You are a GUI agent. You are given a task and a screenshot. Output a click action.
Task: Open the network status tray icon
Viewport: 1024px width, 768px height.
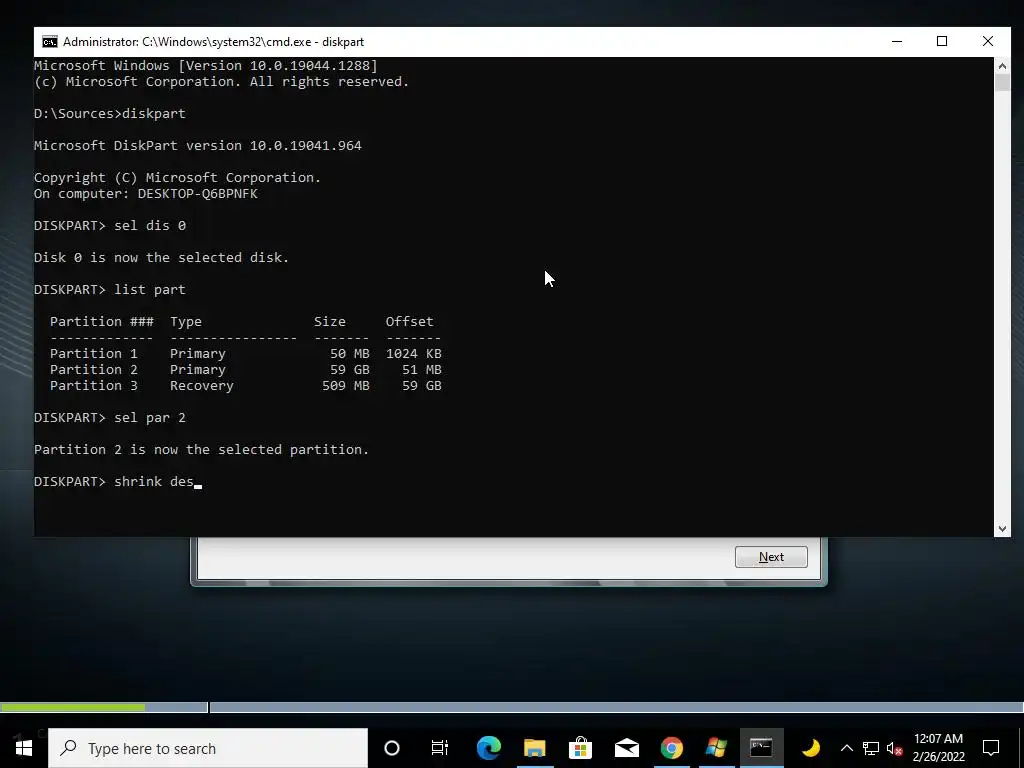871,748
